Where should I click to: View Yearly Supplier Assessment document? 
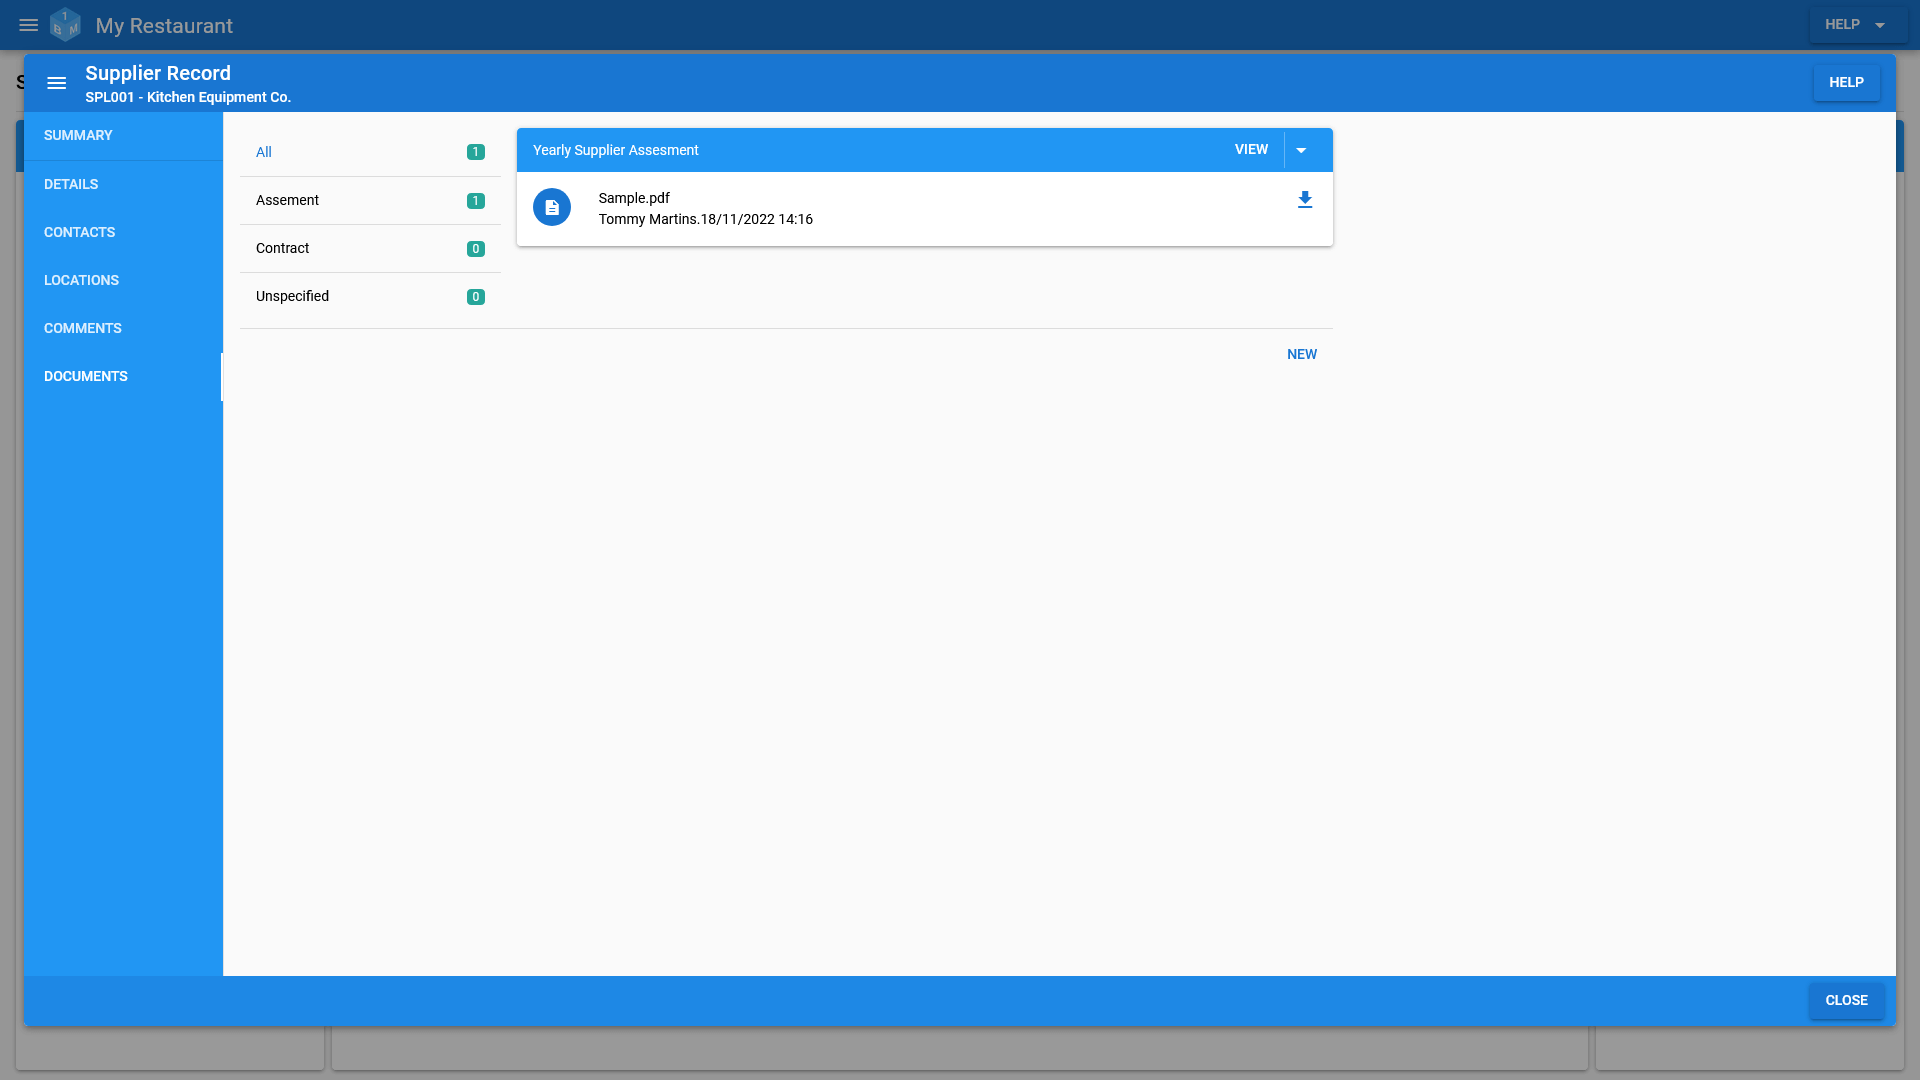click(1250, 149)
